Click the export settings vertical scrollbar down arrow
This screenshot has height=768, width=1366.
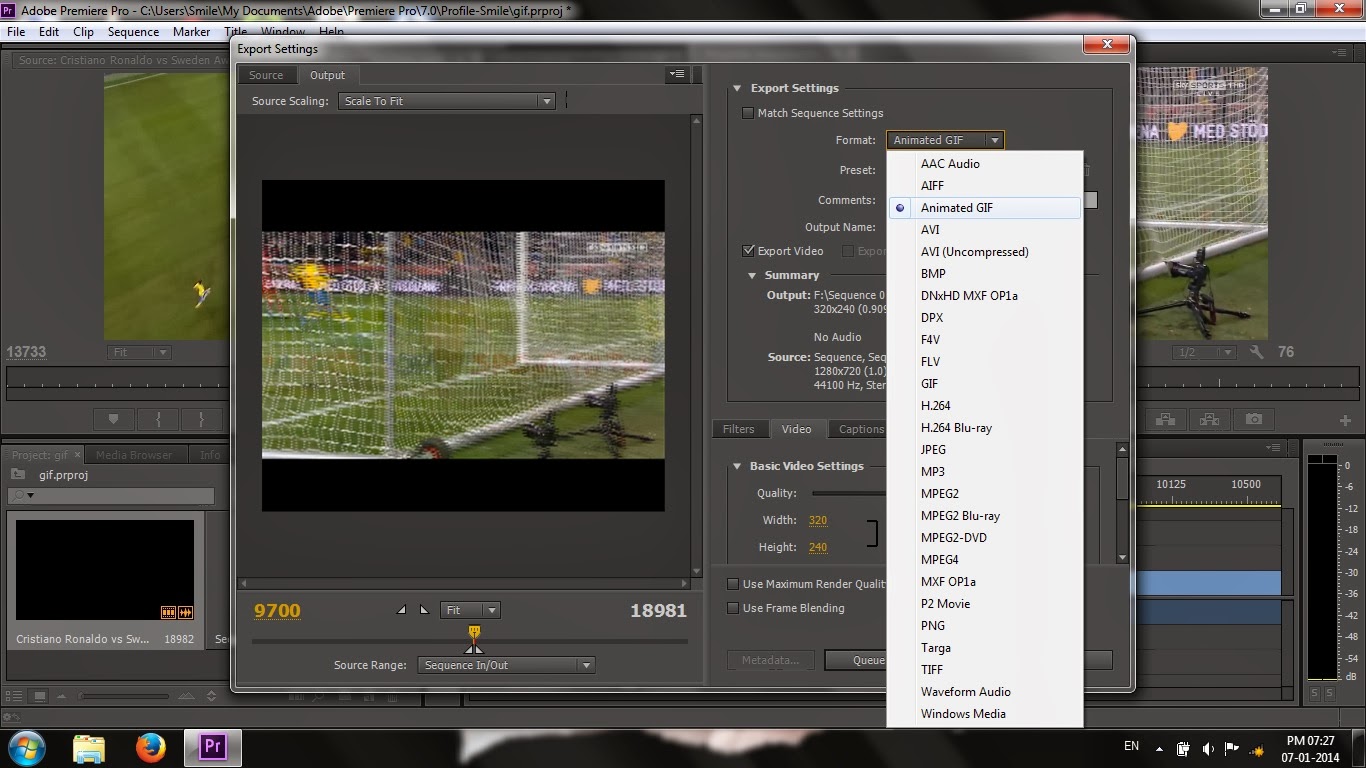coord(1122,557)
